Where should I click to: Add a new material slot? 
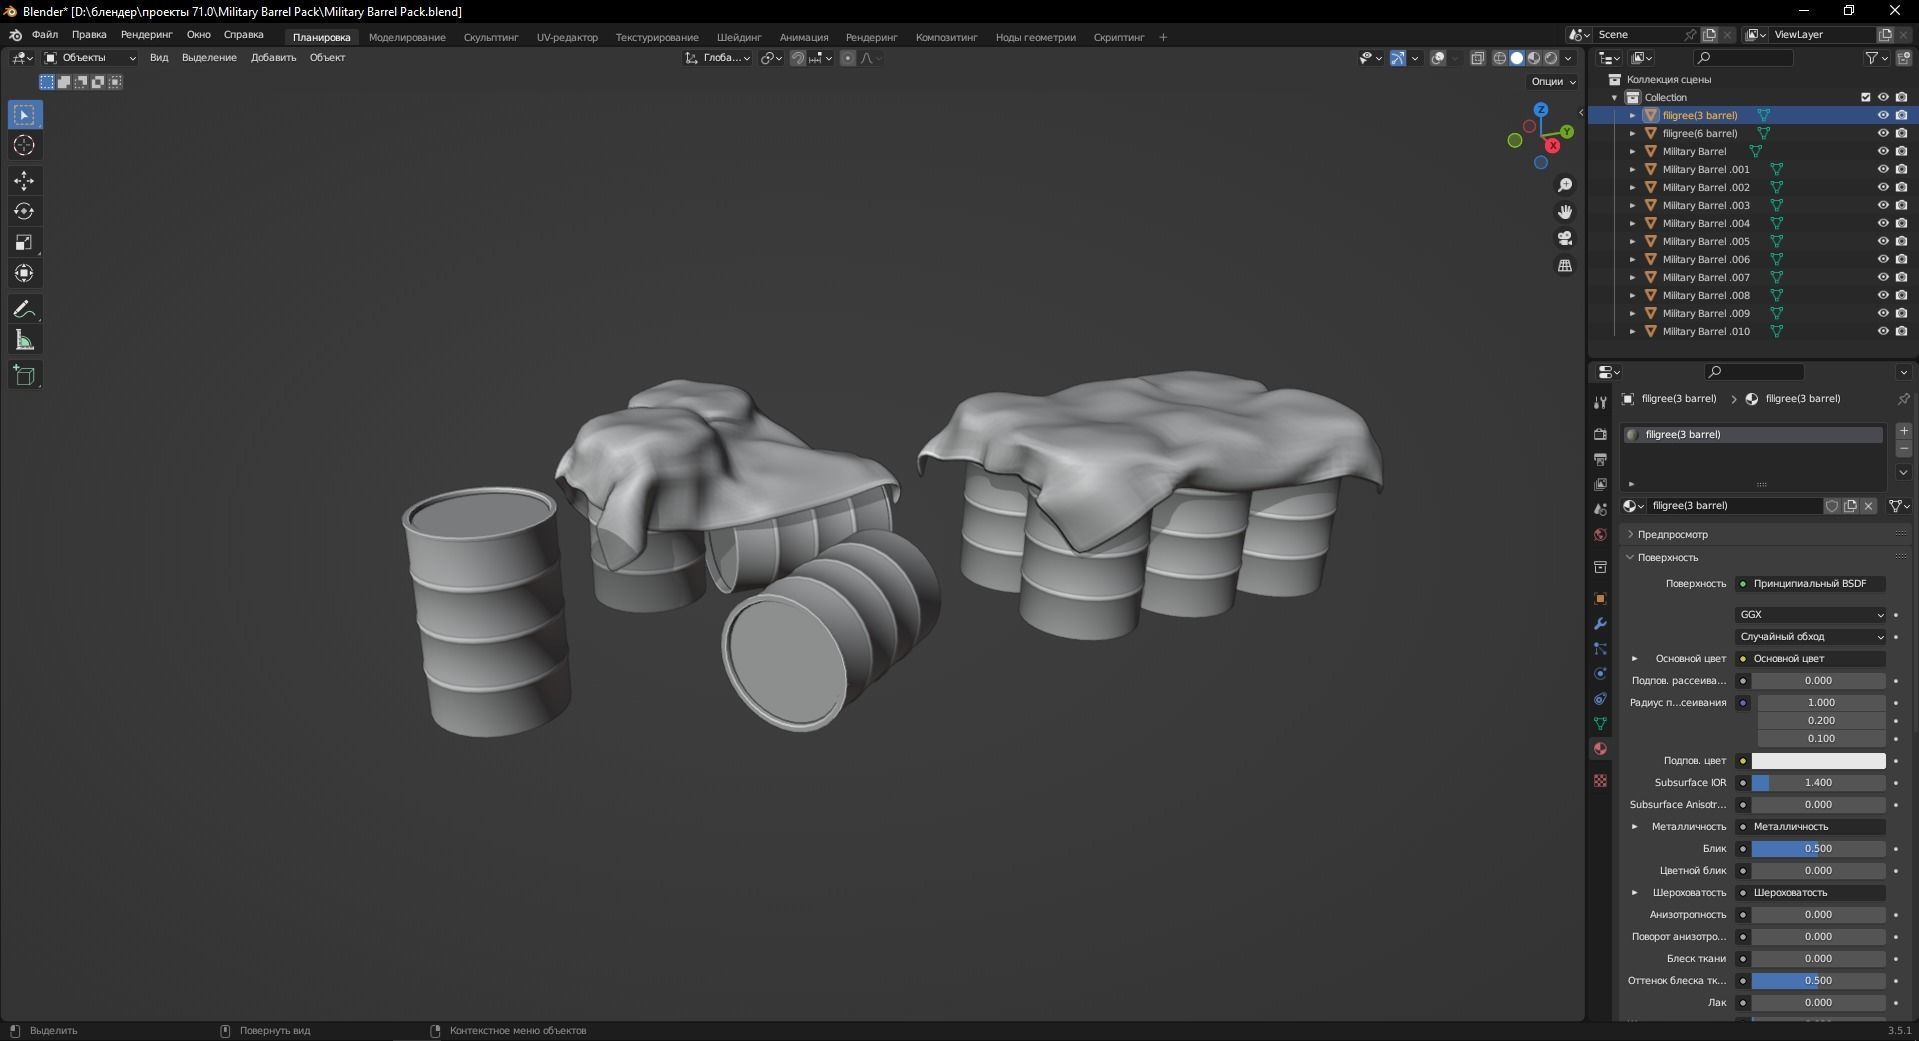(1903, 431)
